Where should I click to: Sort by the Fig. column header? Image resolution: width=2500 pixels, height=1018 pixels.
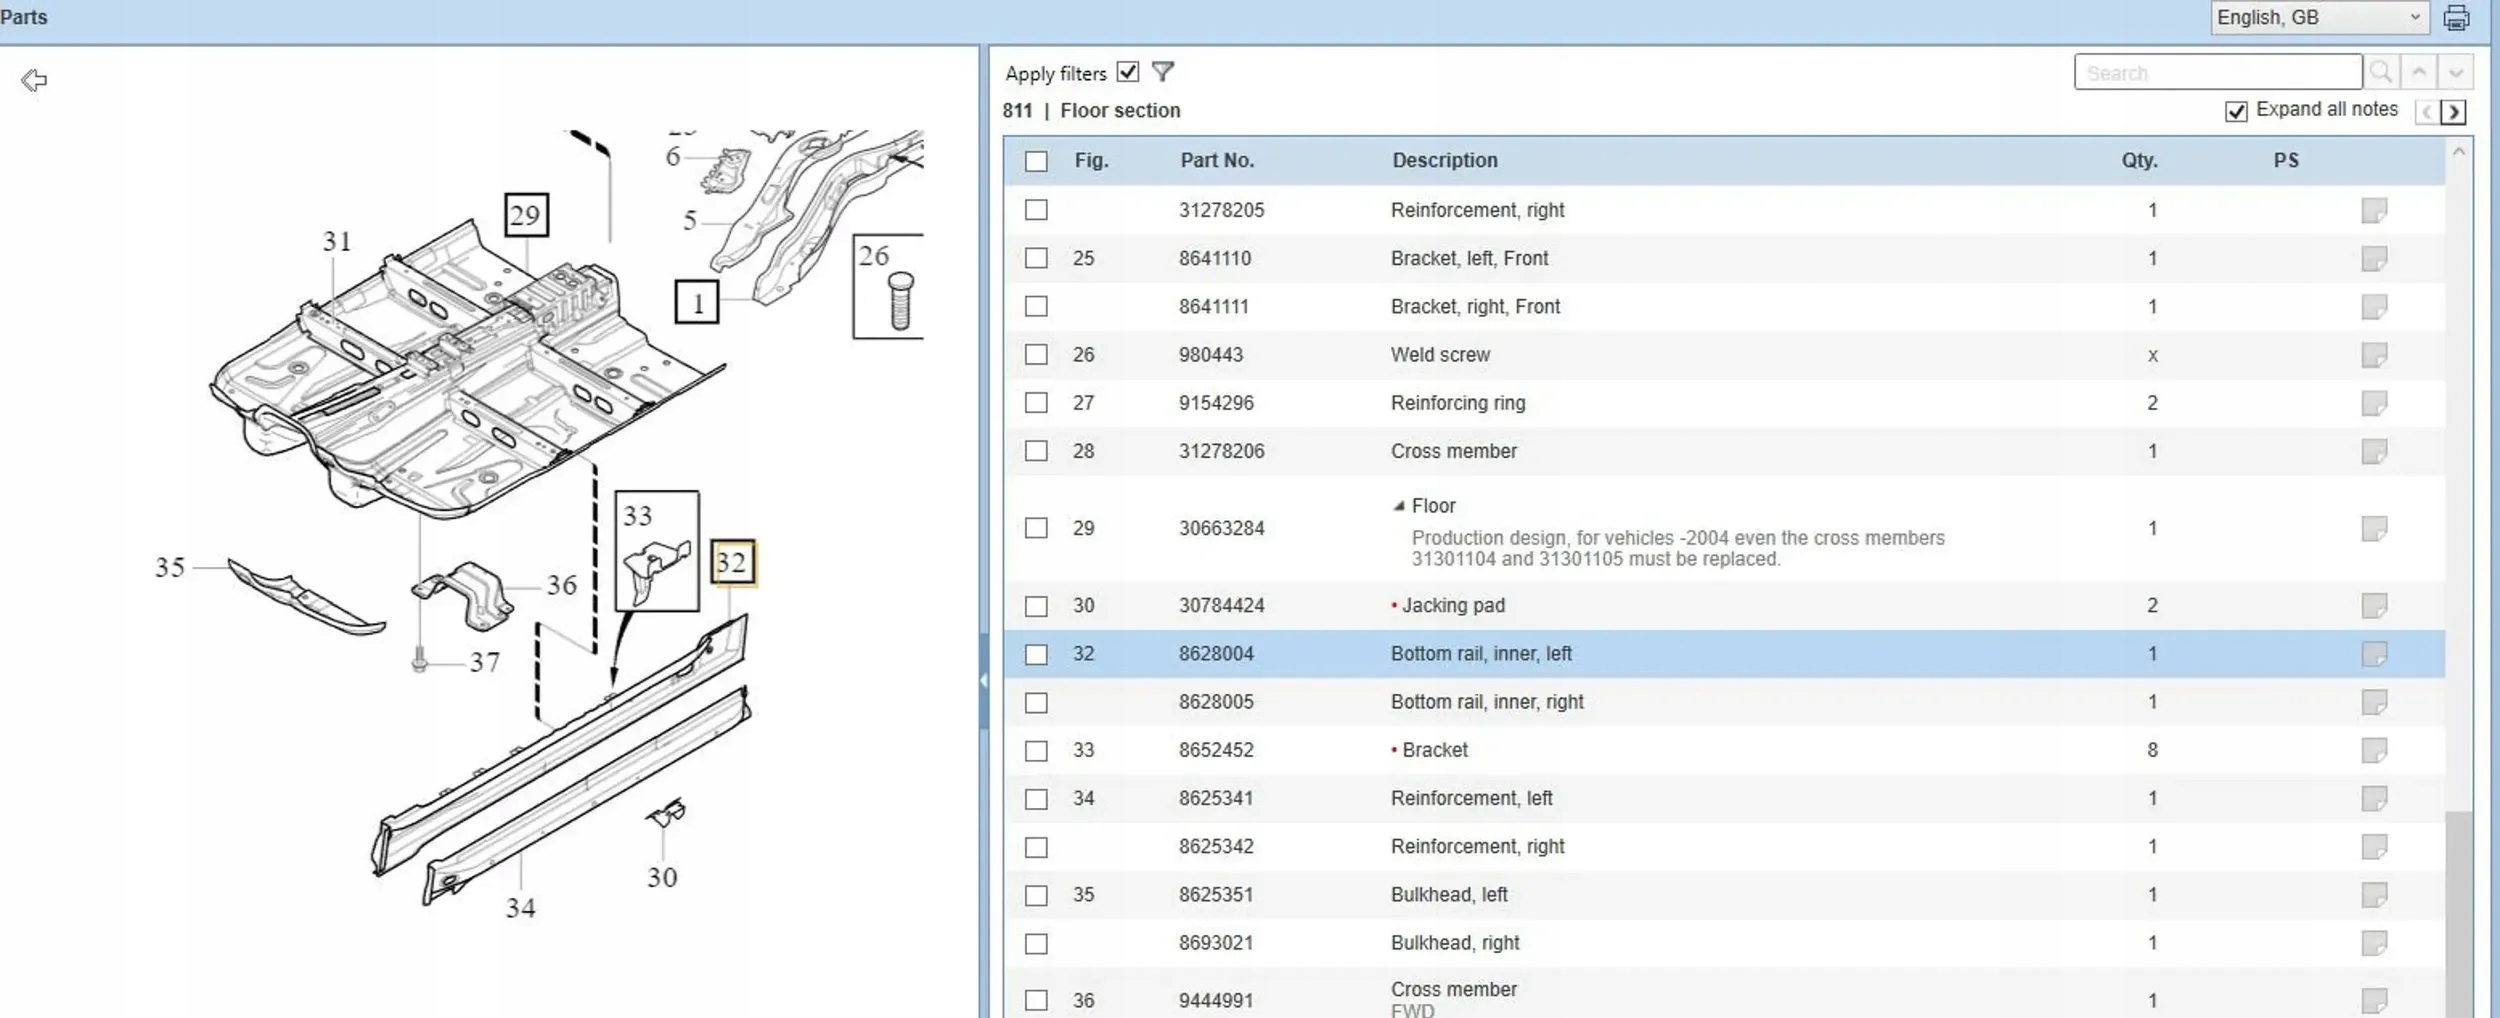1091,161
